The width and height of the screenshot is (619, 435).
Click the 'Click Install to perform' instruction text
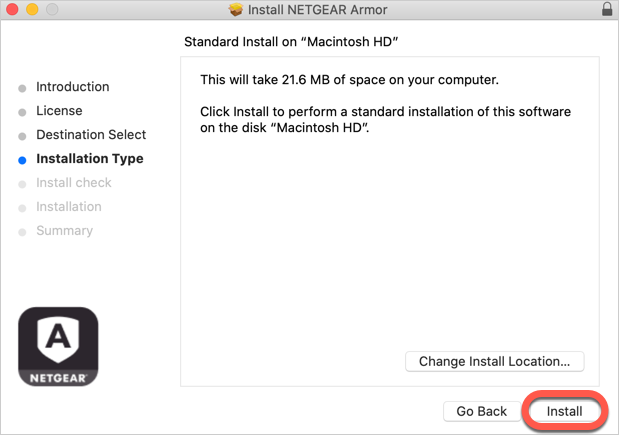(x=385, y=120)
